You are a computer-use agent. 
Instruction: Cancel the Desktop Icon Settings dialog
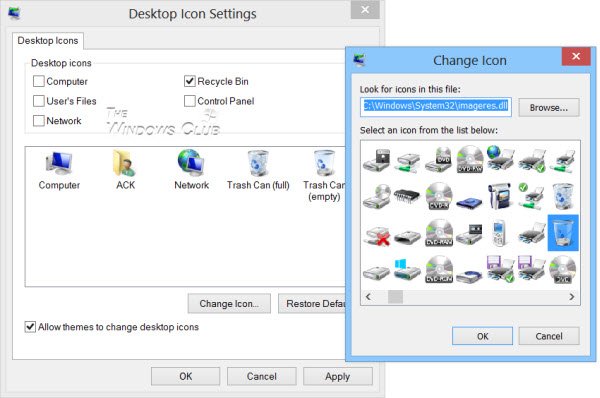click(262, 376)
